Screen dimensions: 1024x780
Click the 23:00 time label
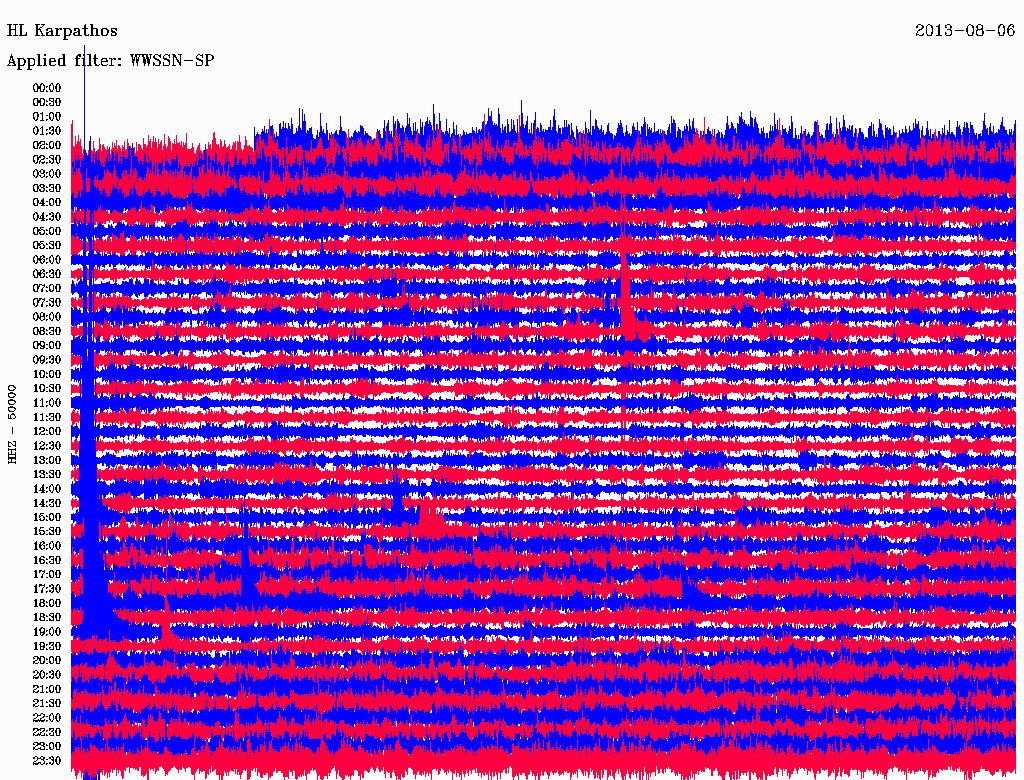[47, 747]
